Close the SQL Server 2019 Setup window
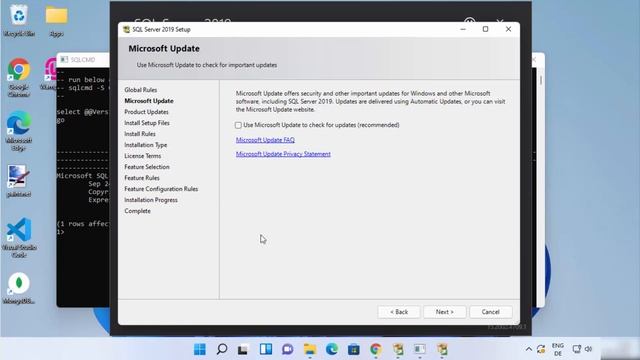640x360 pixels. (x=508, y=29)
